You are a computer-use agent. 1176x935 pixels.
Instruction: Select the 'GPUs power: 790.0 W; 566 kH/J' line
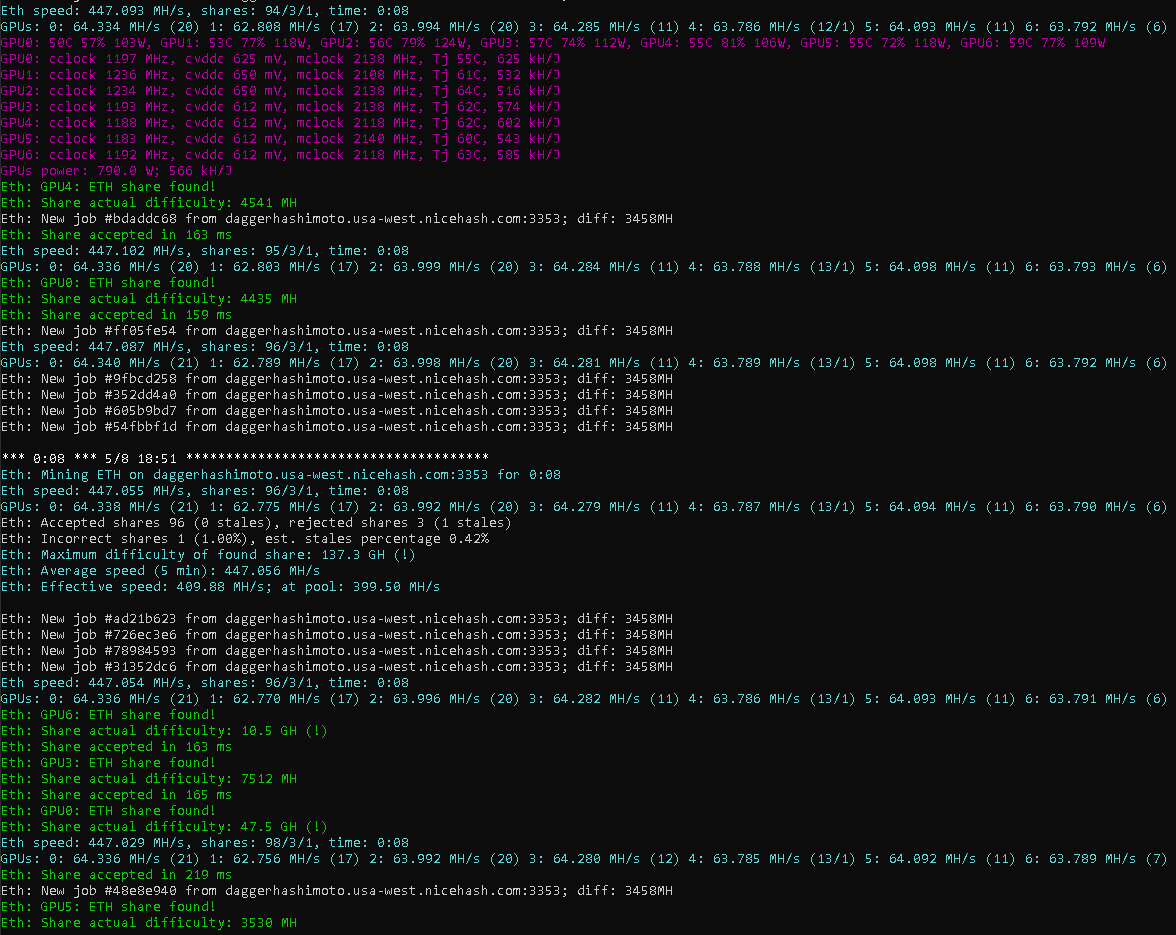point(116,171)
